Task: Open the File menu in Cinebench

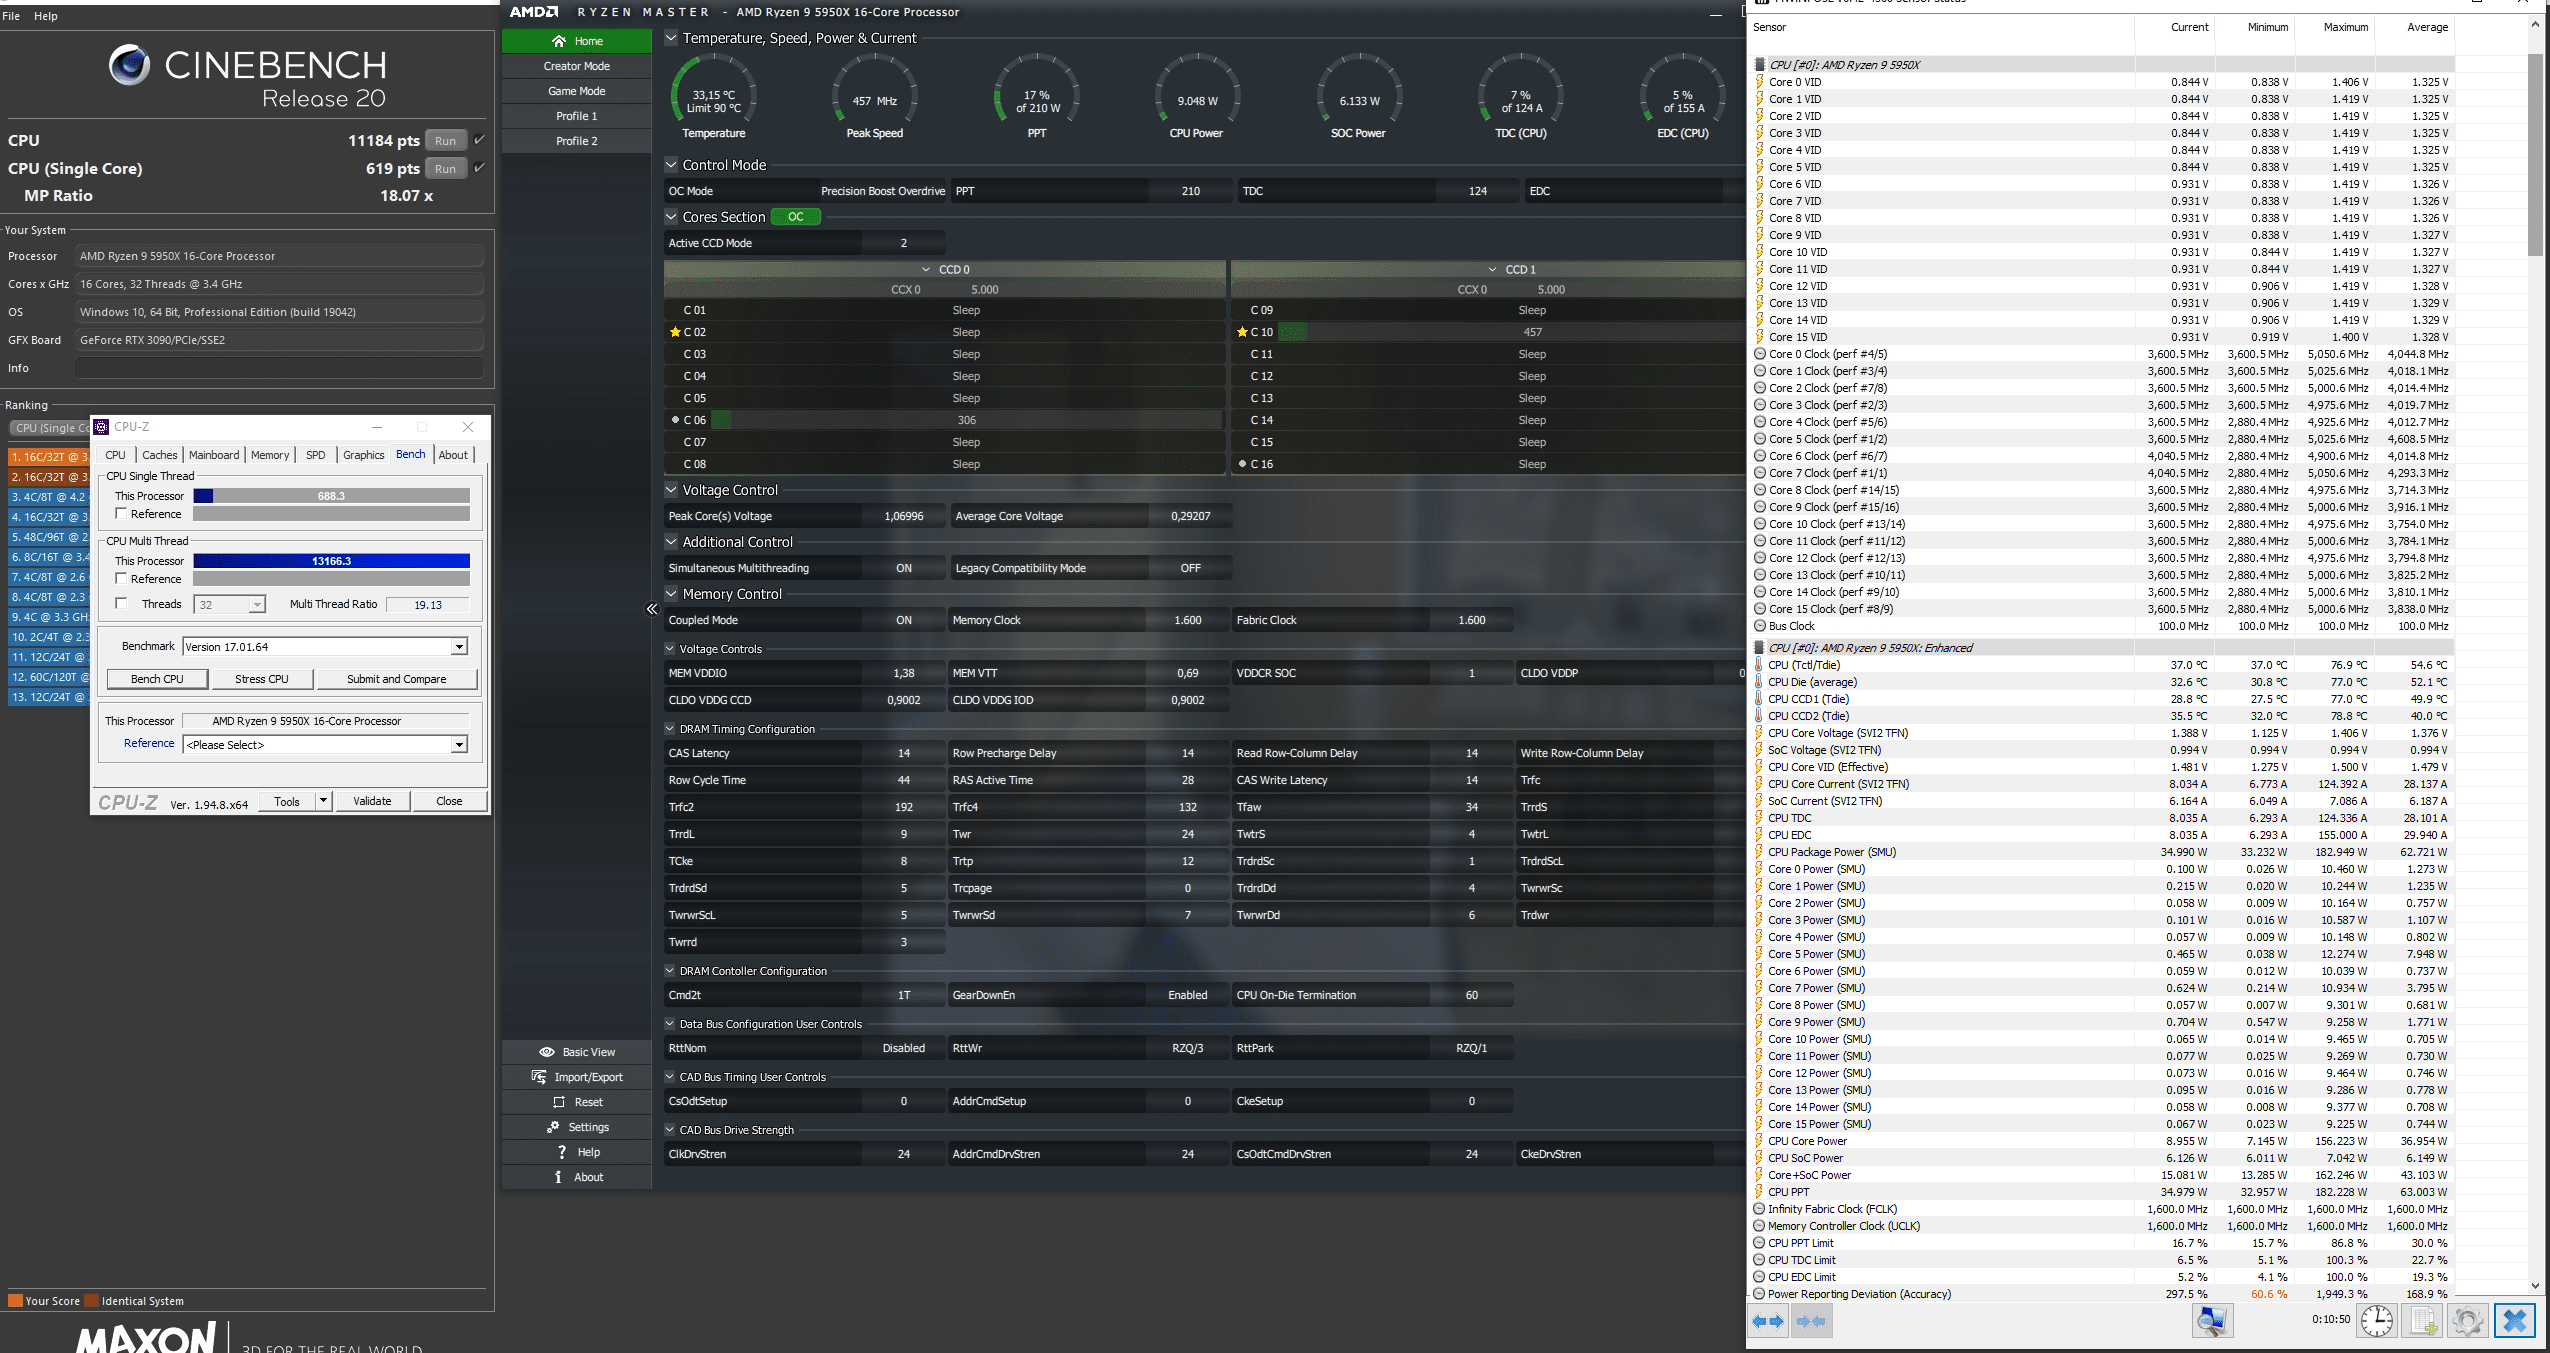Action: (x=11, y=16)
